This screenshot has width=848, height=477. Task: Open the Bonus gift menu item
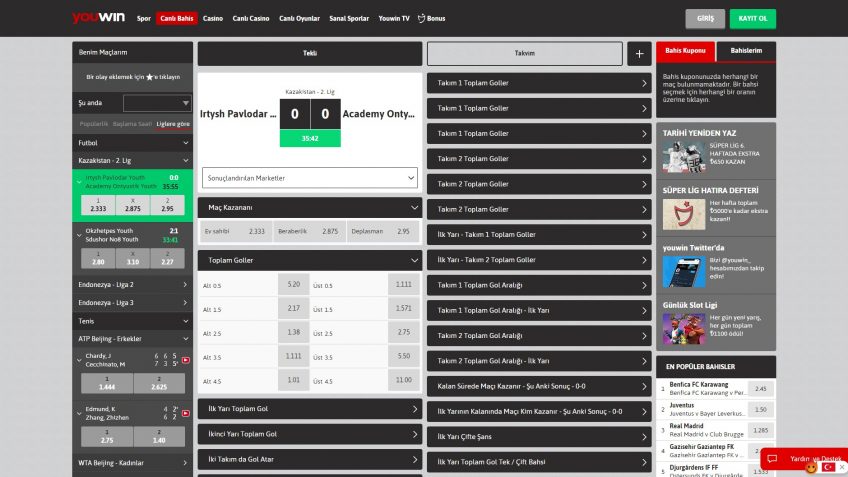pyautogui.click(x=432, y=19)
